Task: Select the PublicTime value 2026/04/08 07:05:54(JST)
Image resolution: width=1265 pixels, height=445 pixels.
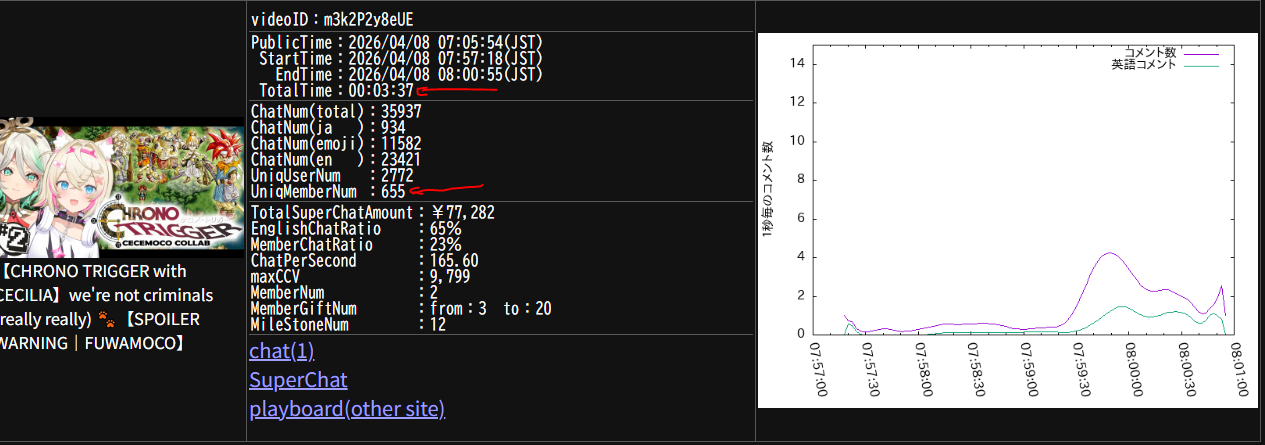Action: pyautogui.click(x=445, y=43)
